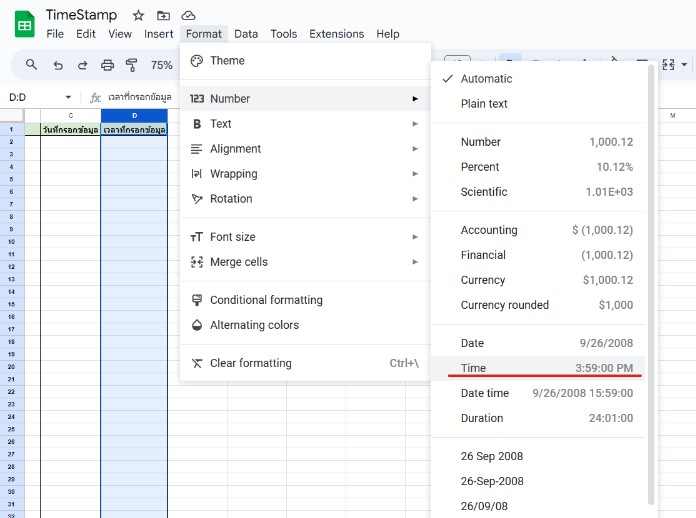This screenshot has width=696, height=518.
Task: Apply the Currency $1,000.12 format
Action: (538, 280)
